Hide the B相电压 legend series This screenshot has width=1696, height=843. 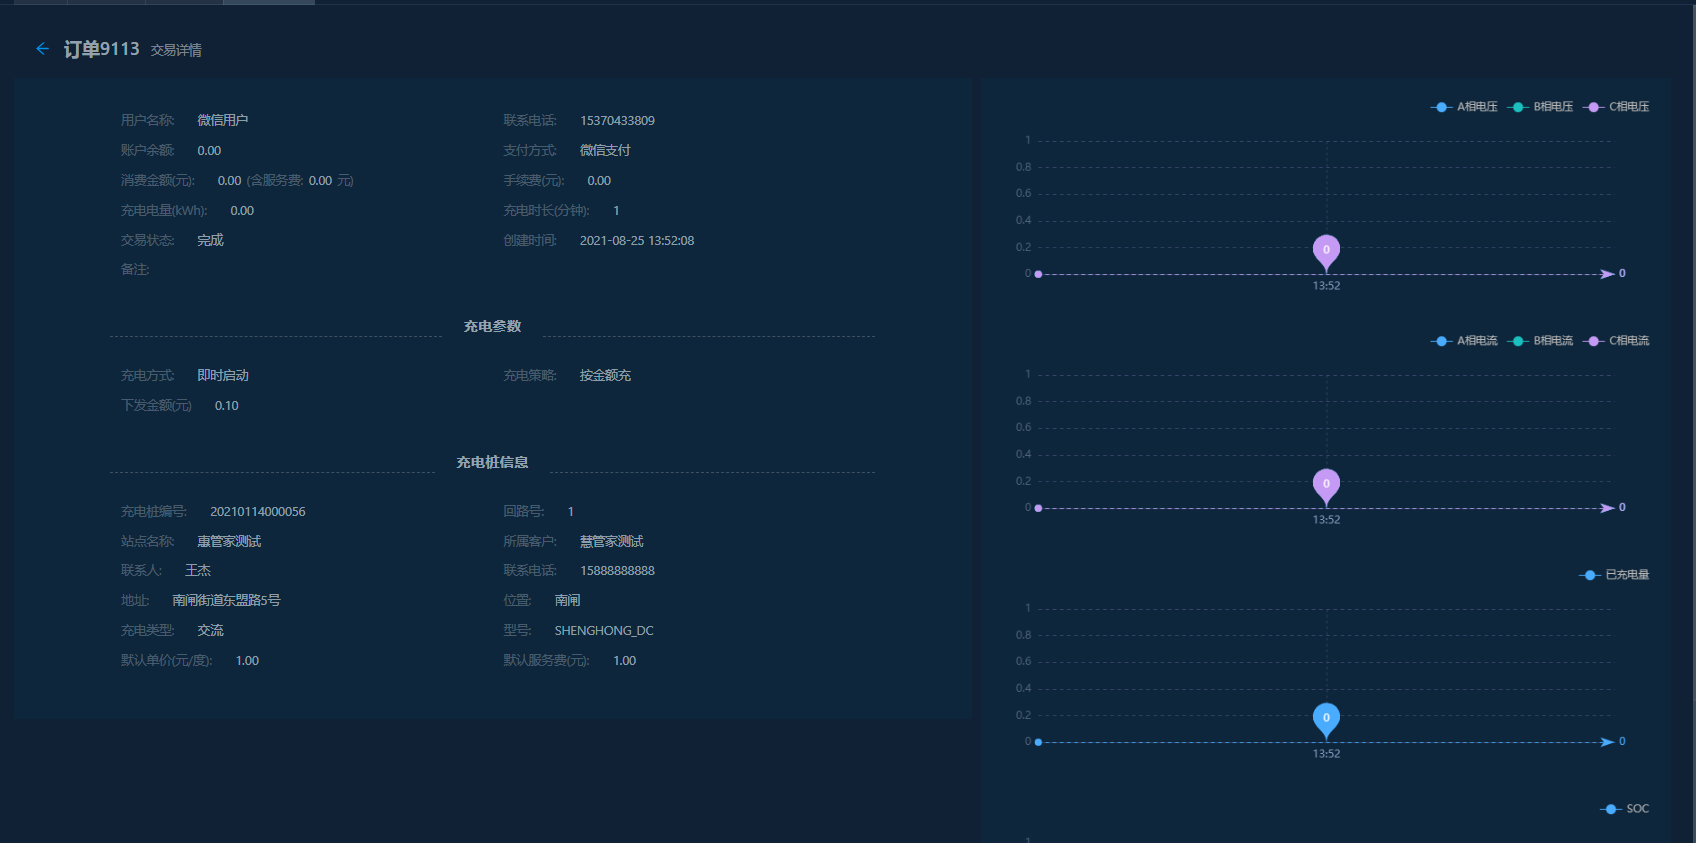click(x=1541, y=107)
